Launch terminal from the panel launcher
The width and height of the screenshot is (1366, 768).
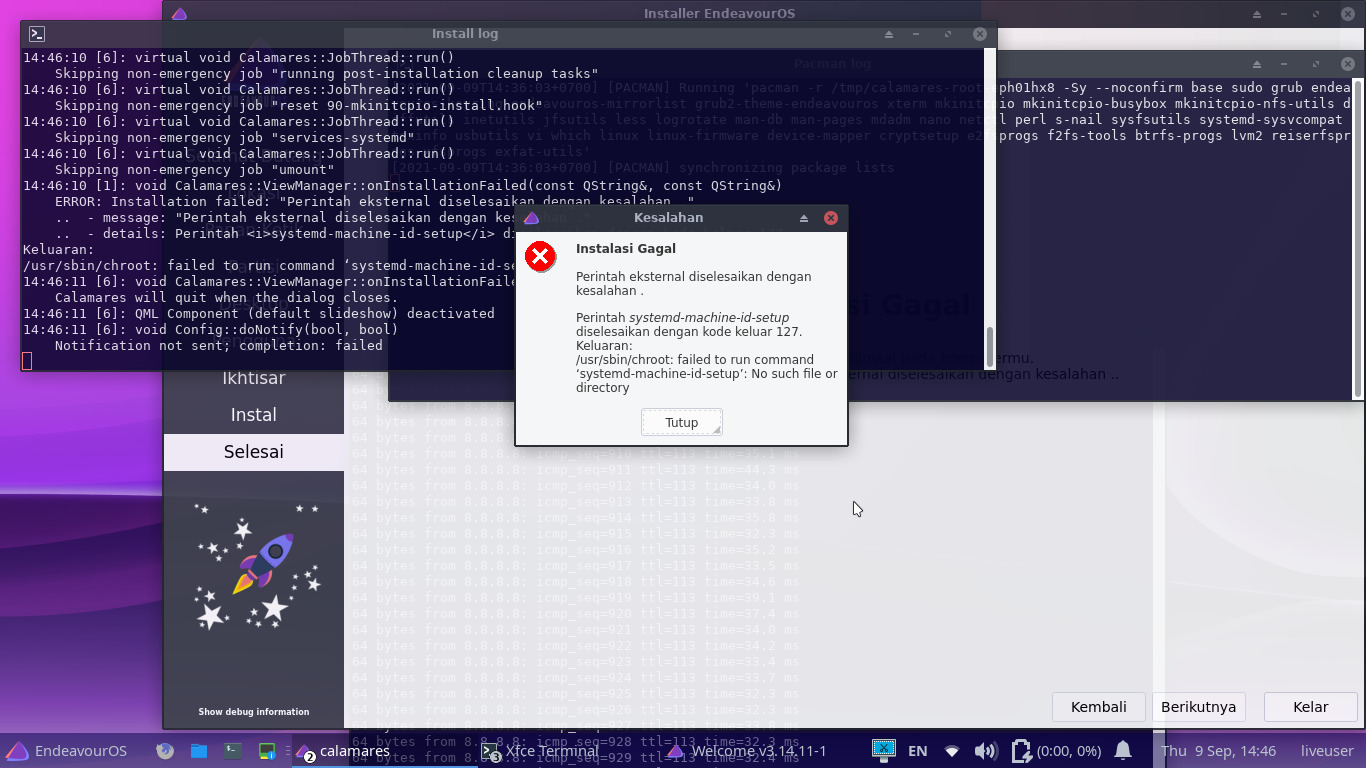coord(232,751)
